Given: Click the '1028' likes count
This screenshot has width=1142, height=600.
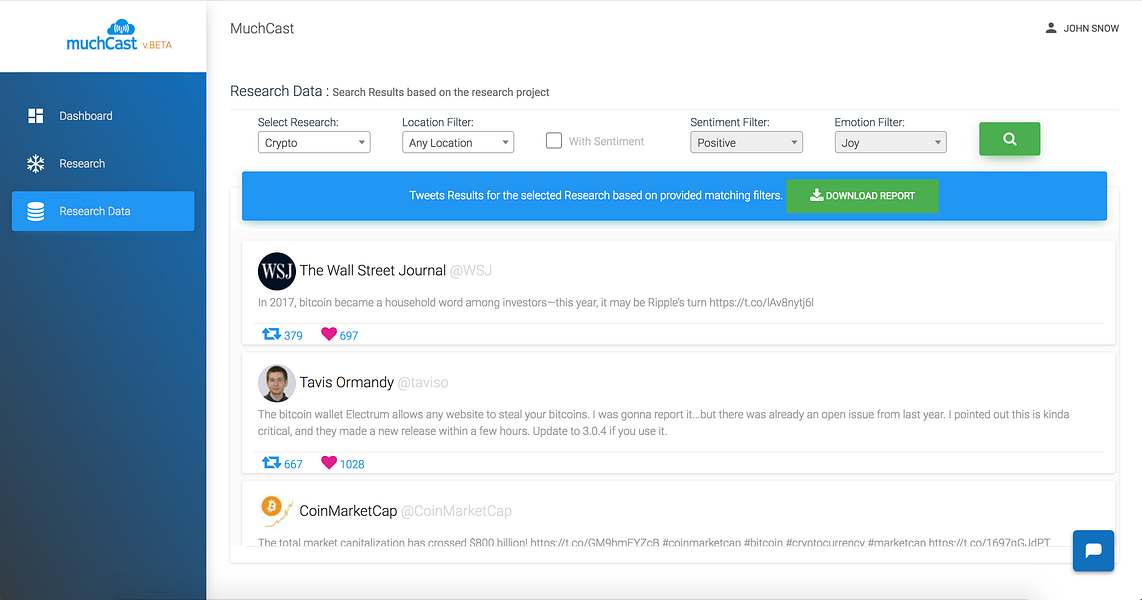Looking at the screenshot, I should tap(352, 465).
